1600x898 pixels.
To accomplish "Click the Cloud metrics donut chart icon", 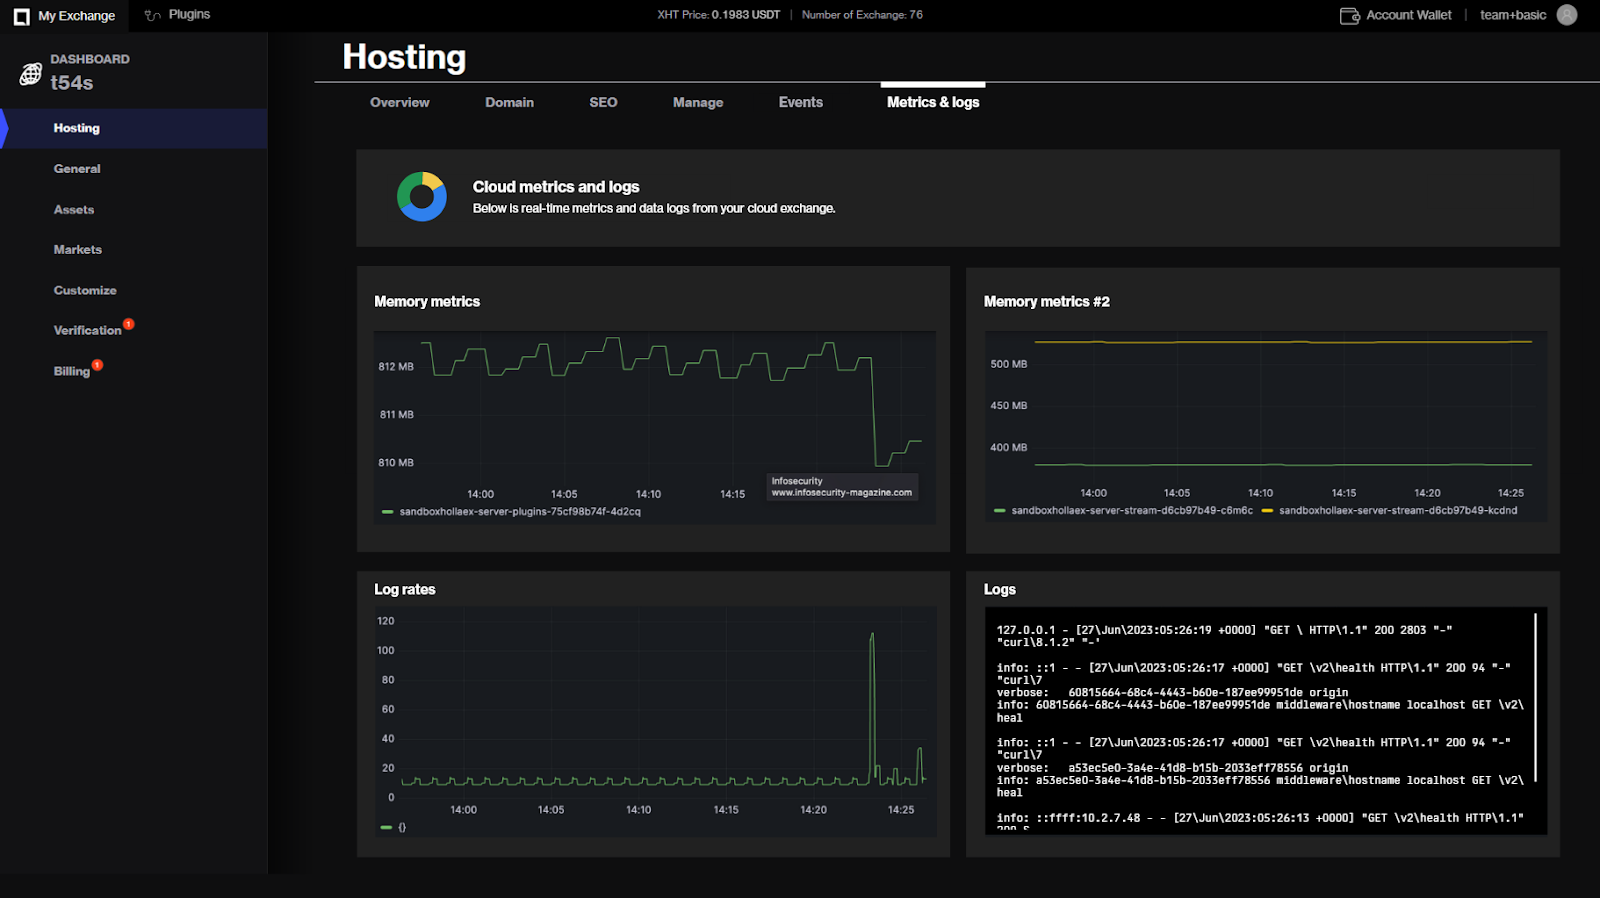I will (422, 196).
